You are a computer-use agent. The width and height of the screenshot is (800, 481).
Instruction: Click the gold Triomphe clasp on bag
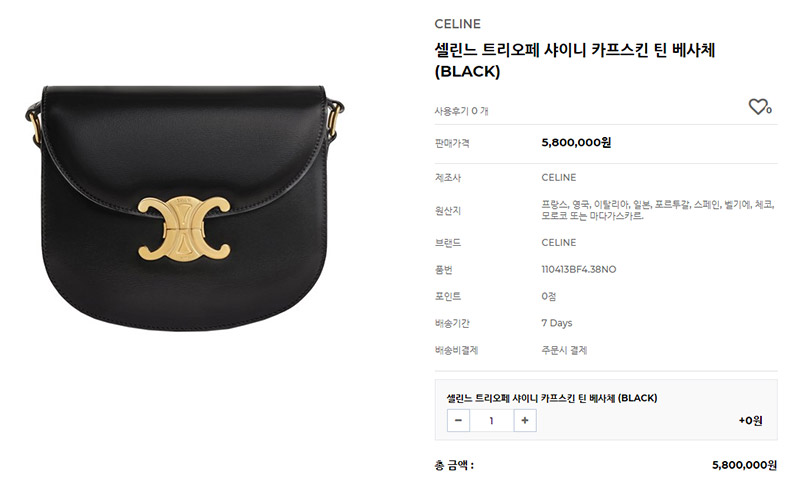click(x=184, y=229)
